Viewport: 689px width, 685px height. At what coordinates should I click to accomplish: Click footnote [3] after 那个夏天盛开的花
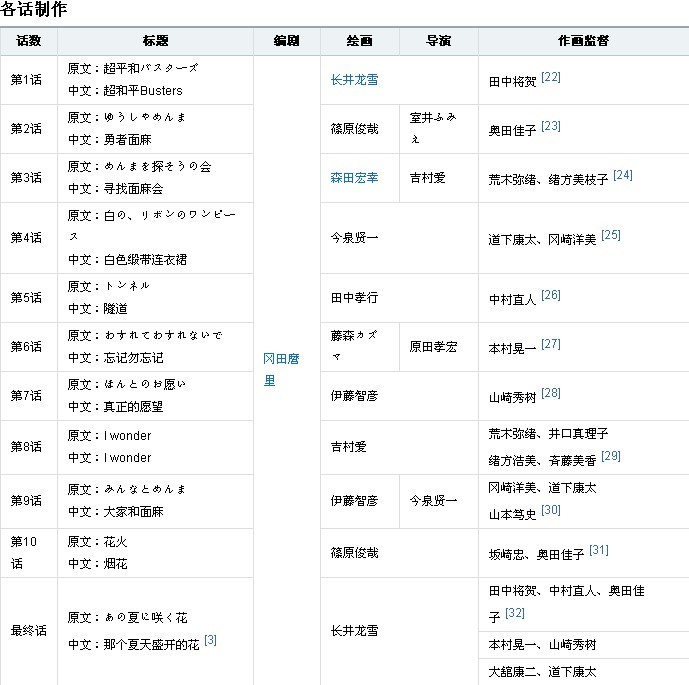[x=210, y=640]
